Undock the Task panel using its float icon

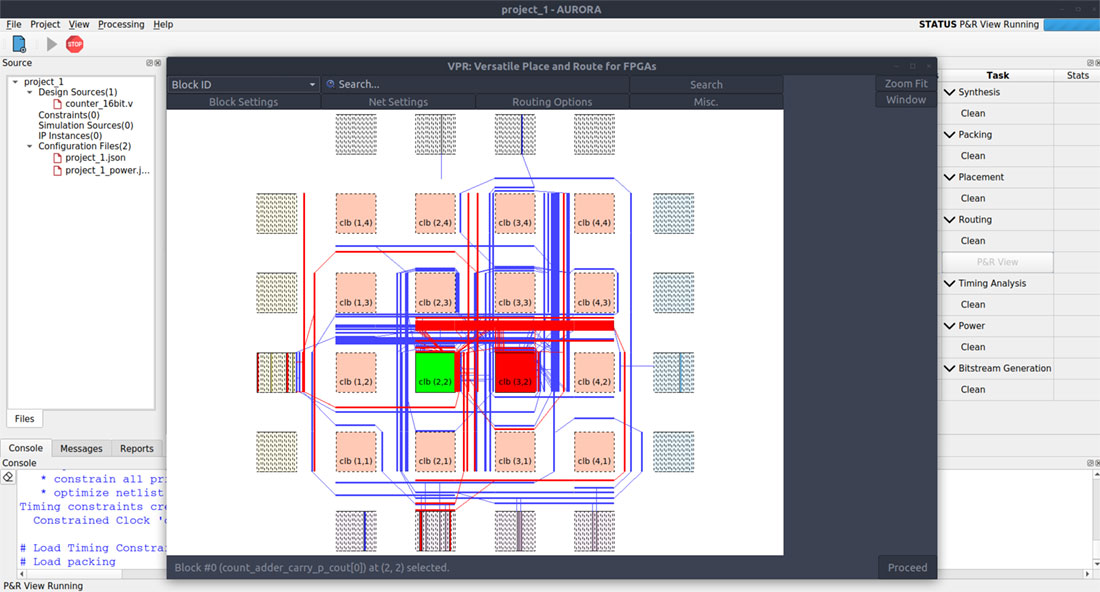1089,63
